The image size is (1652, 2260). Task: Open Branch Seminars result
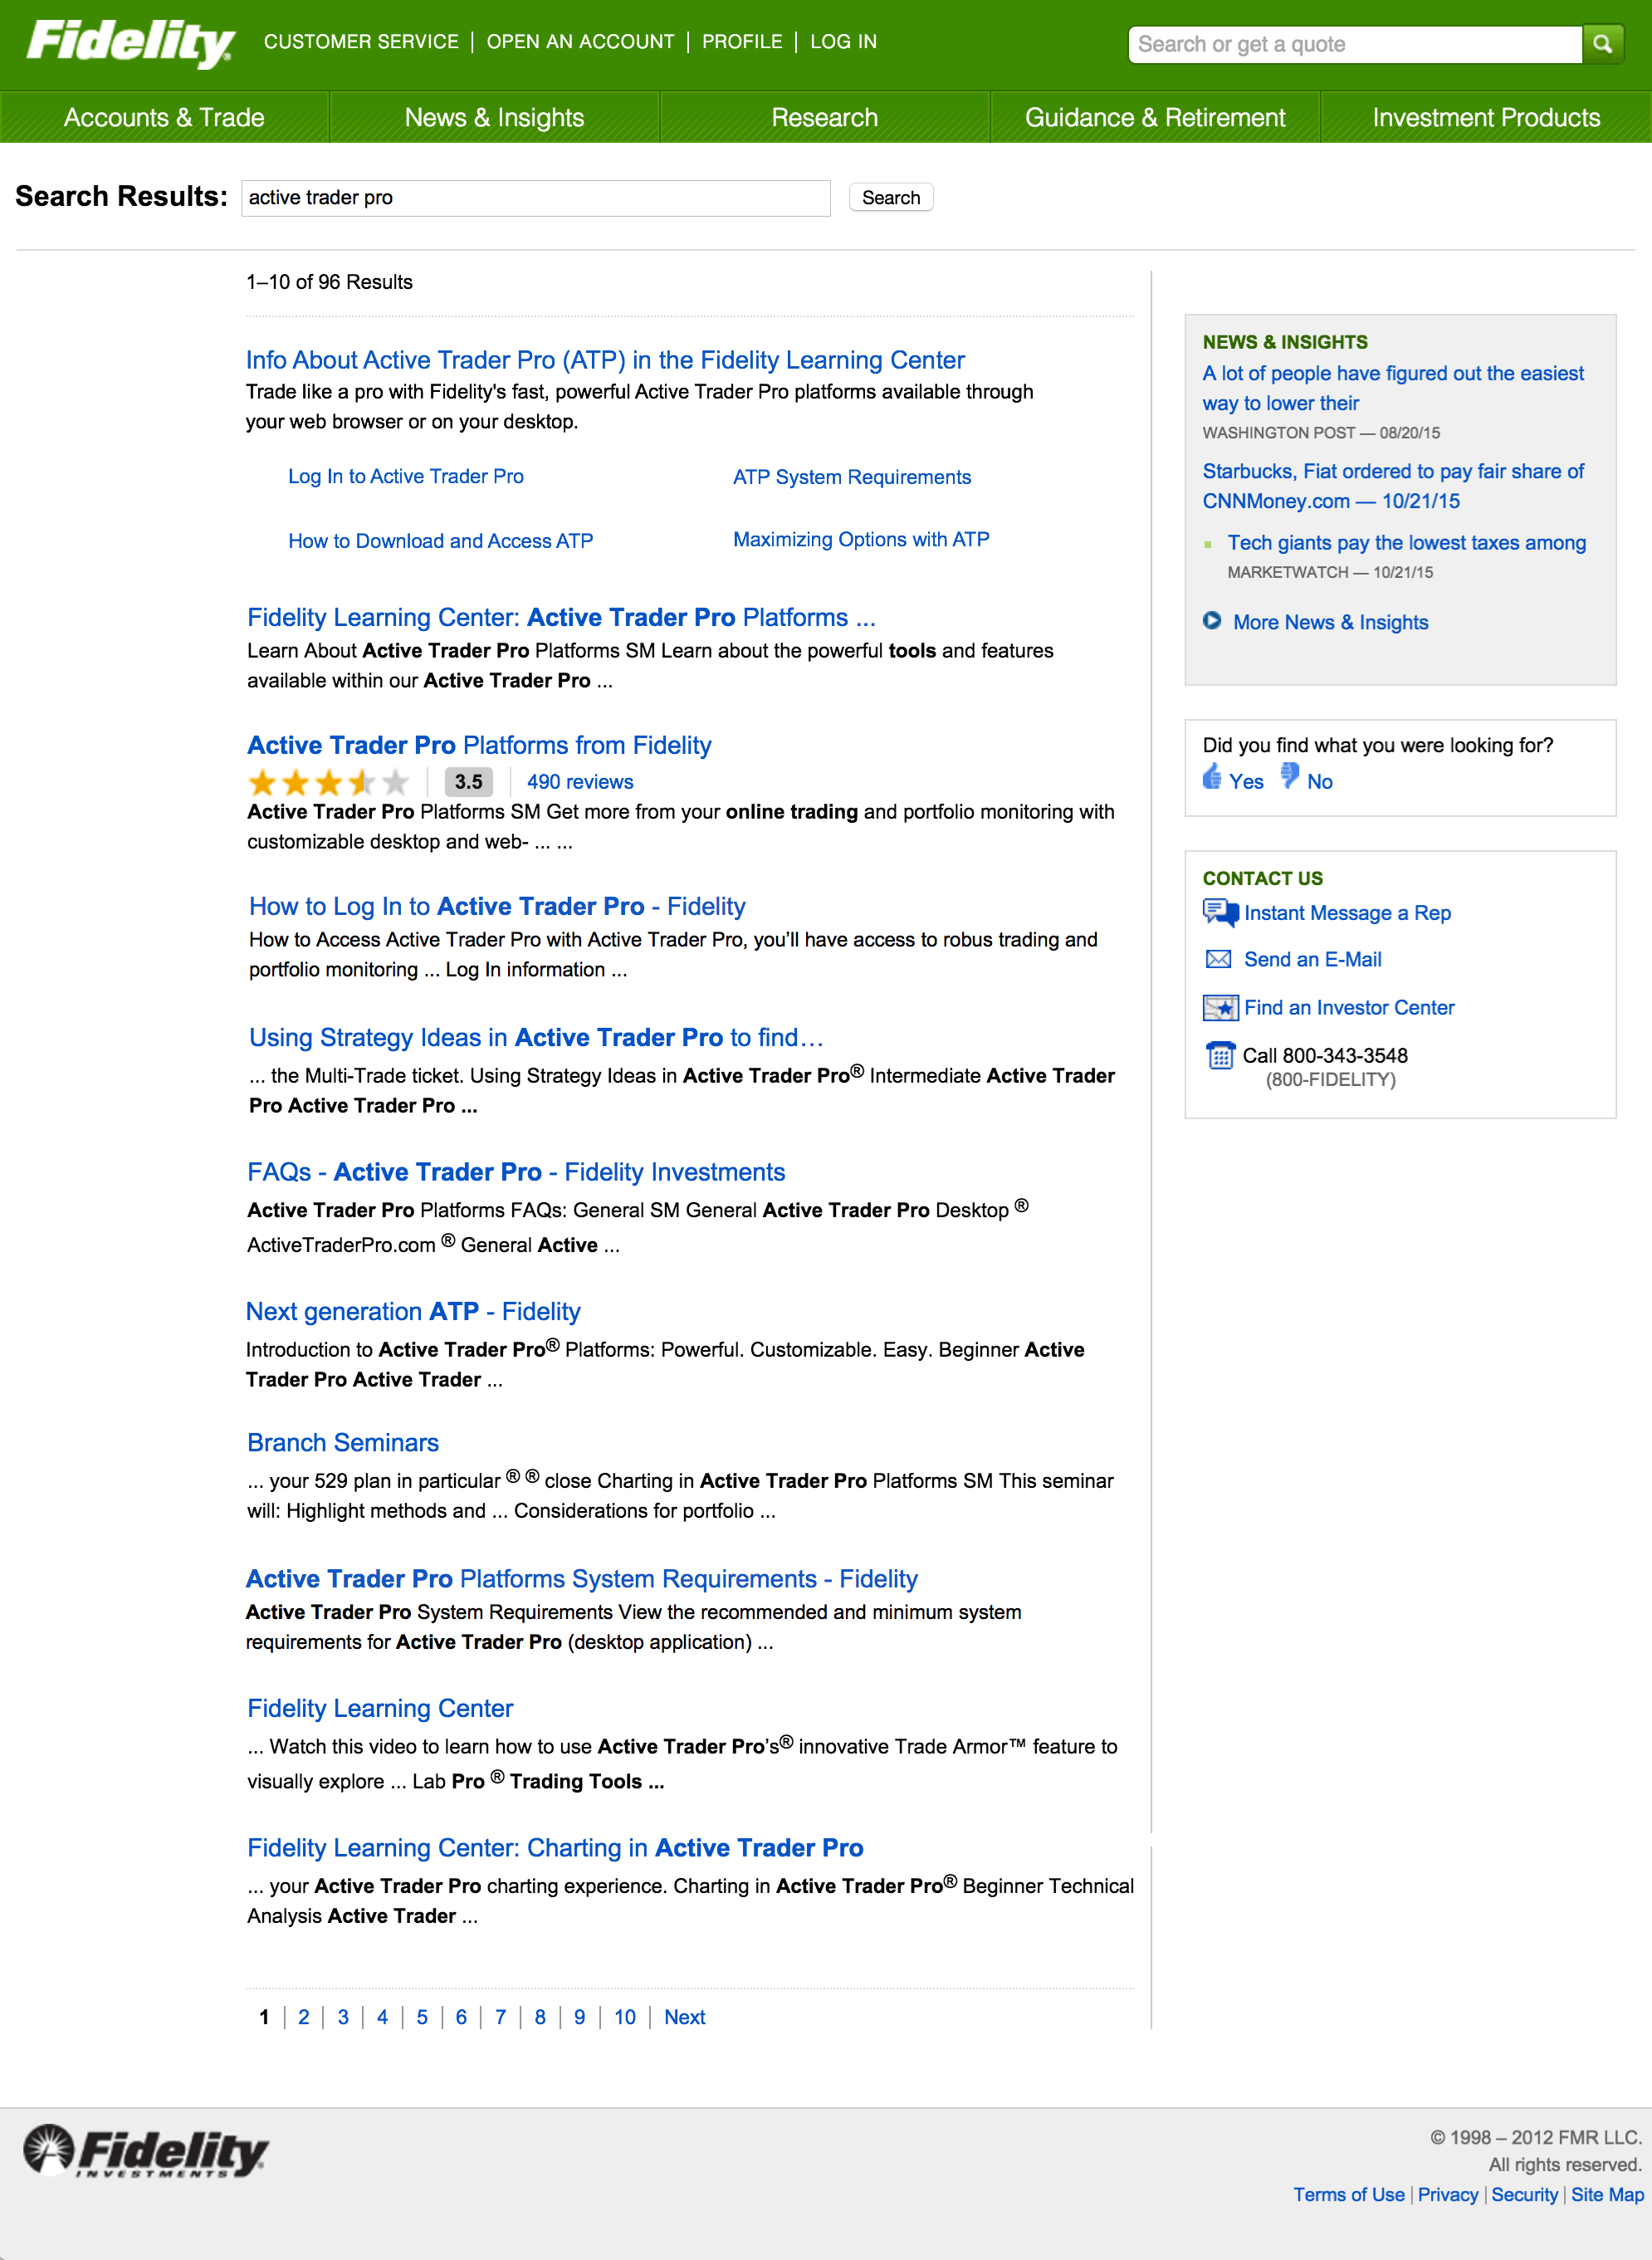343,1442
